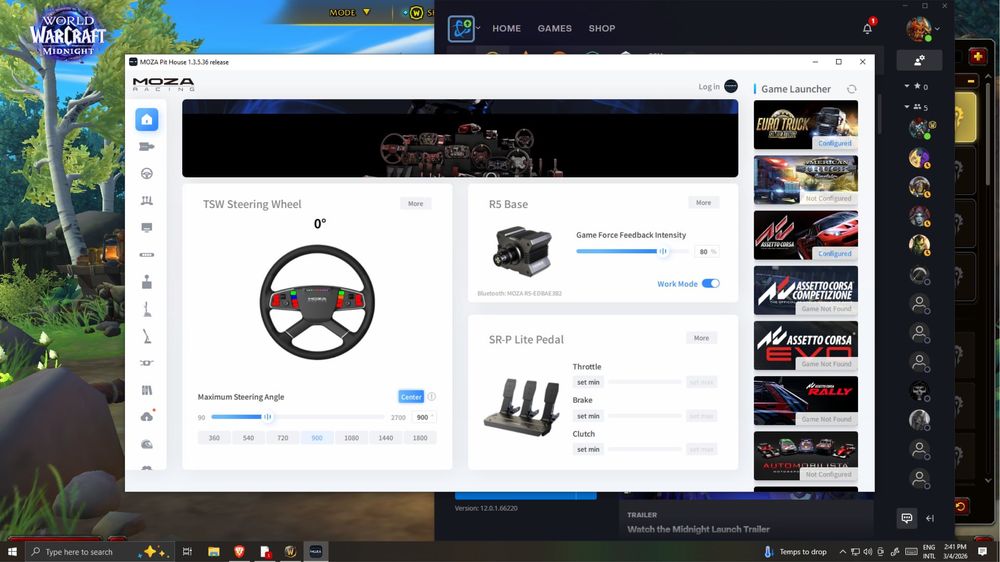Go to Battle.net SHOP tab
Screen dimensions: 1000x562
[x=601, y=29]
